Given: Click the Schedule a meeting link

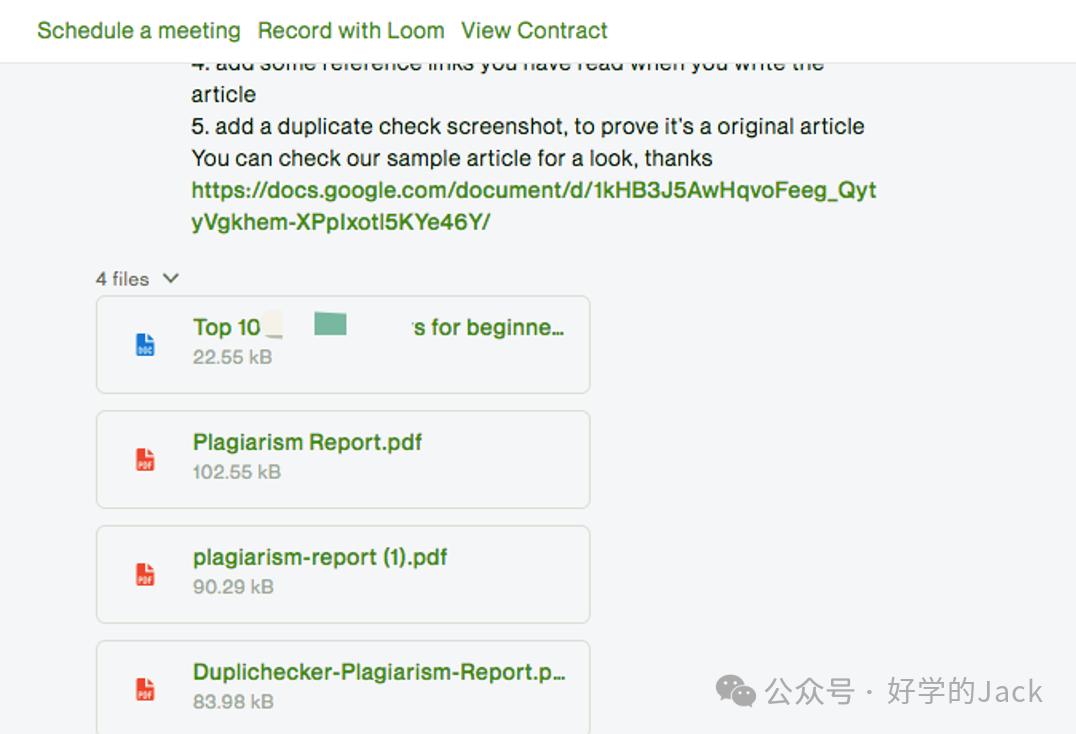Looking at the screenshot, I should (139, 31).
